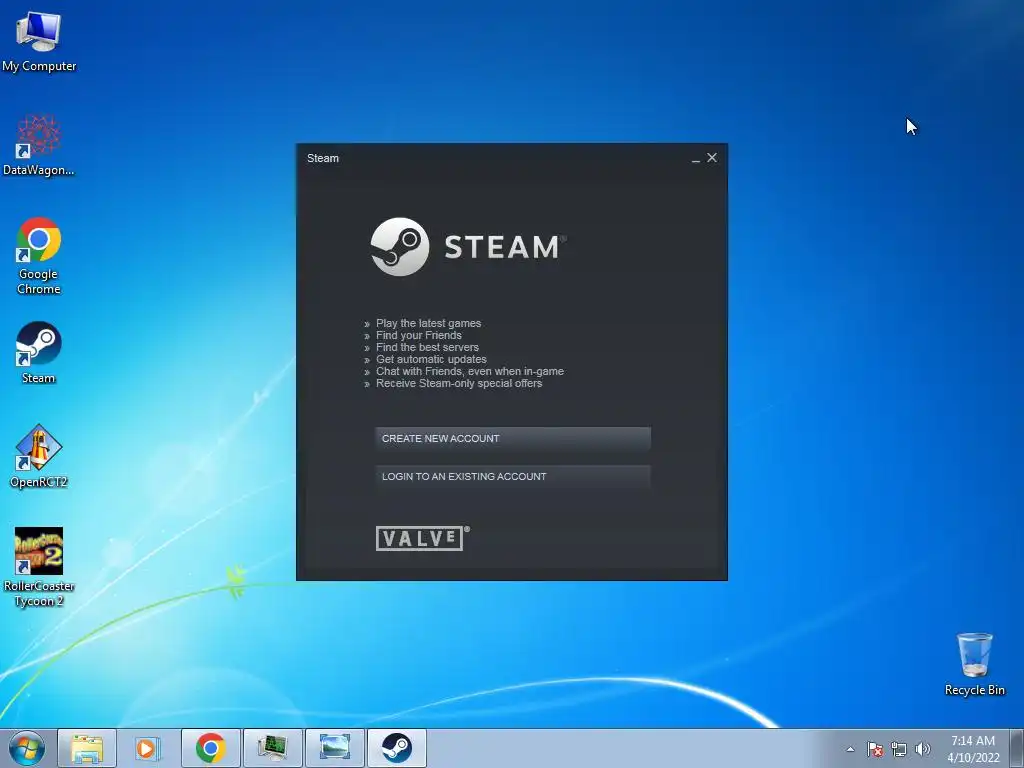1024x768 pixels.
Task: Click 'Get automatic updates' text
Action: pos(431,359)
